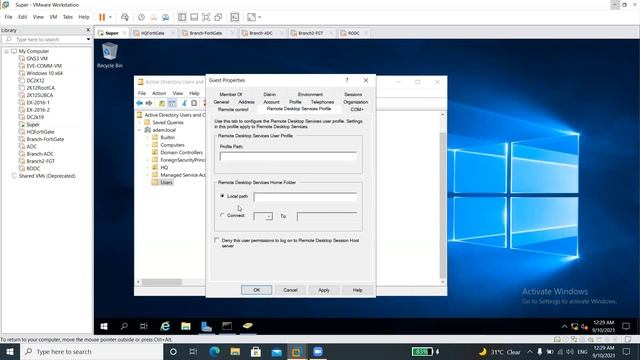Select the Domain Controllers tree item
640x360 pixels.
click(181, 152)
